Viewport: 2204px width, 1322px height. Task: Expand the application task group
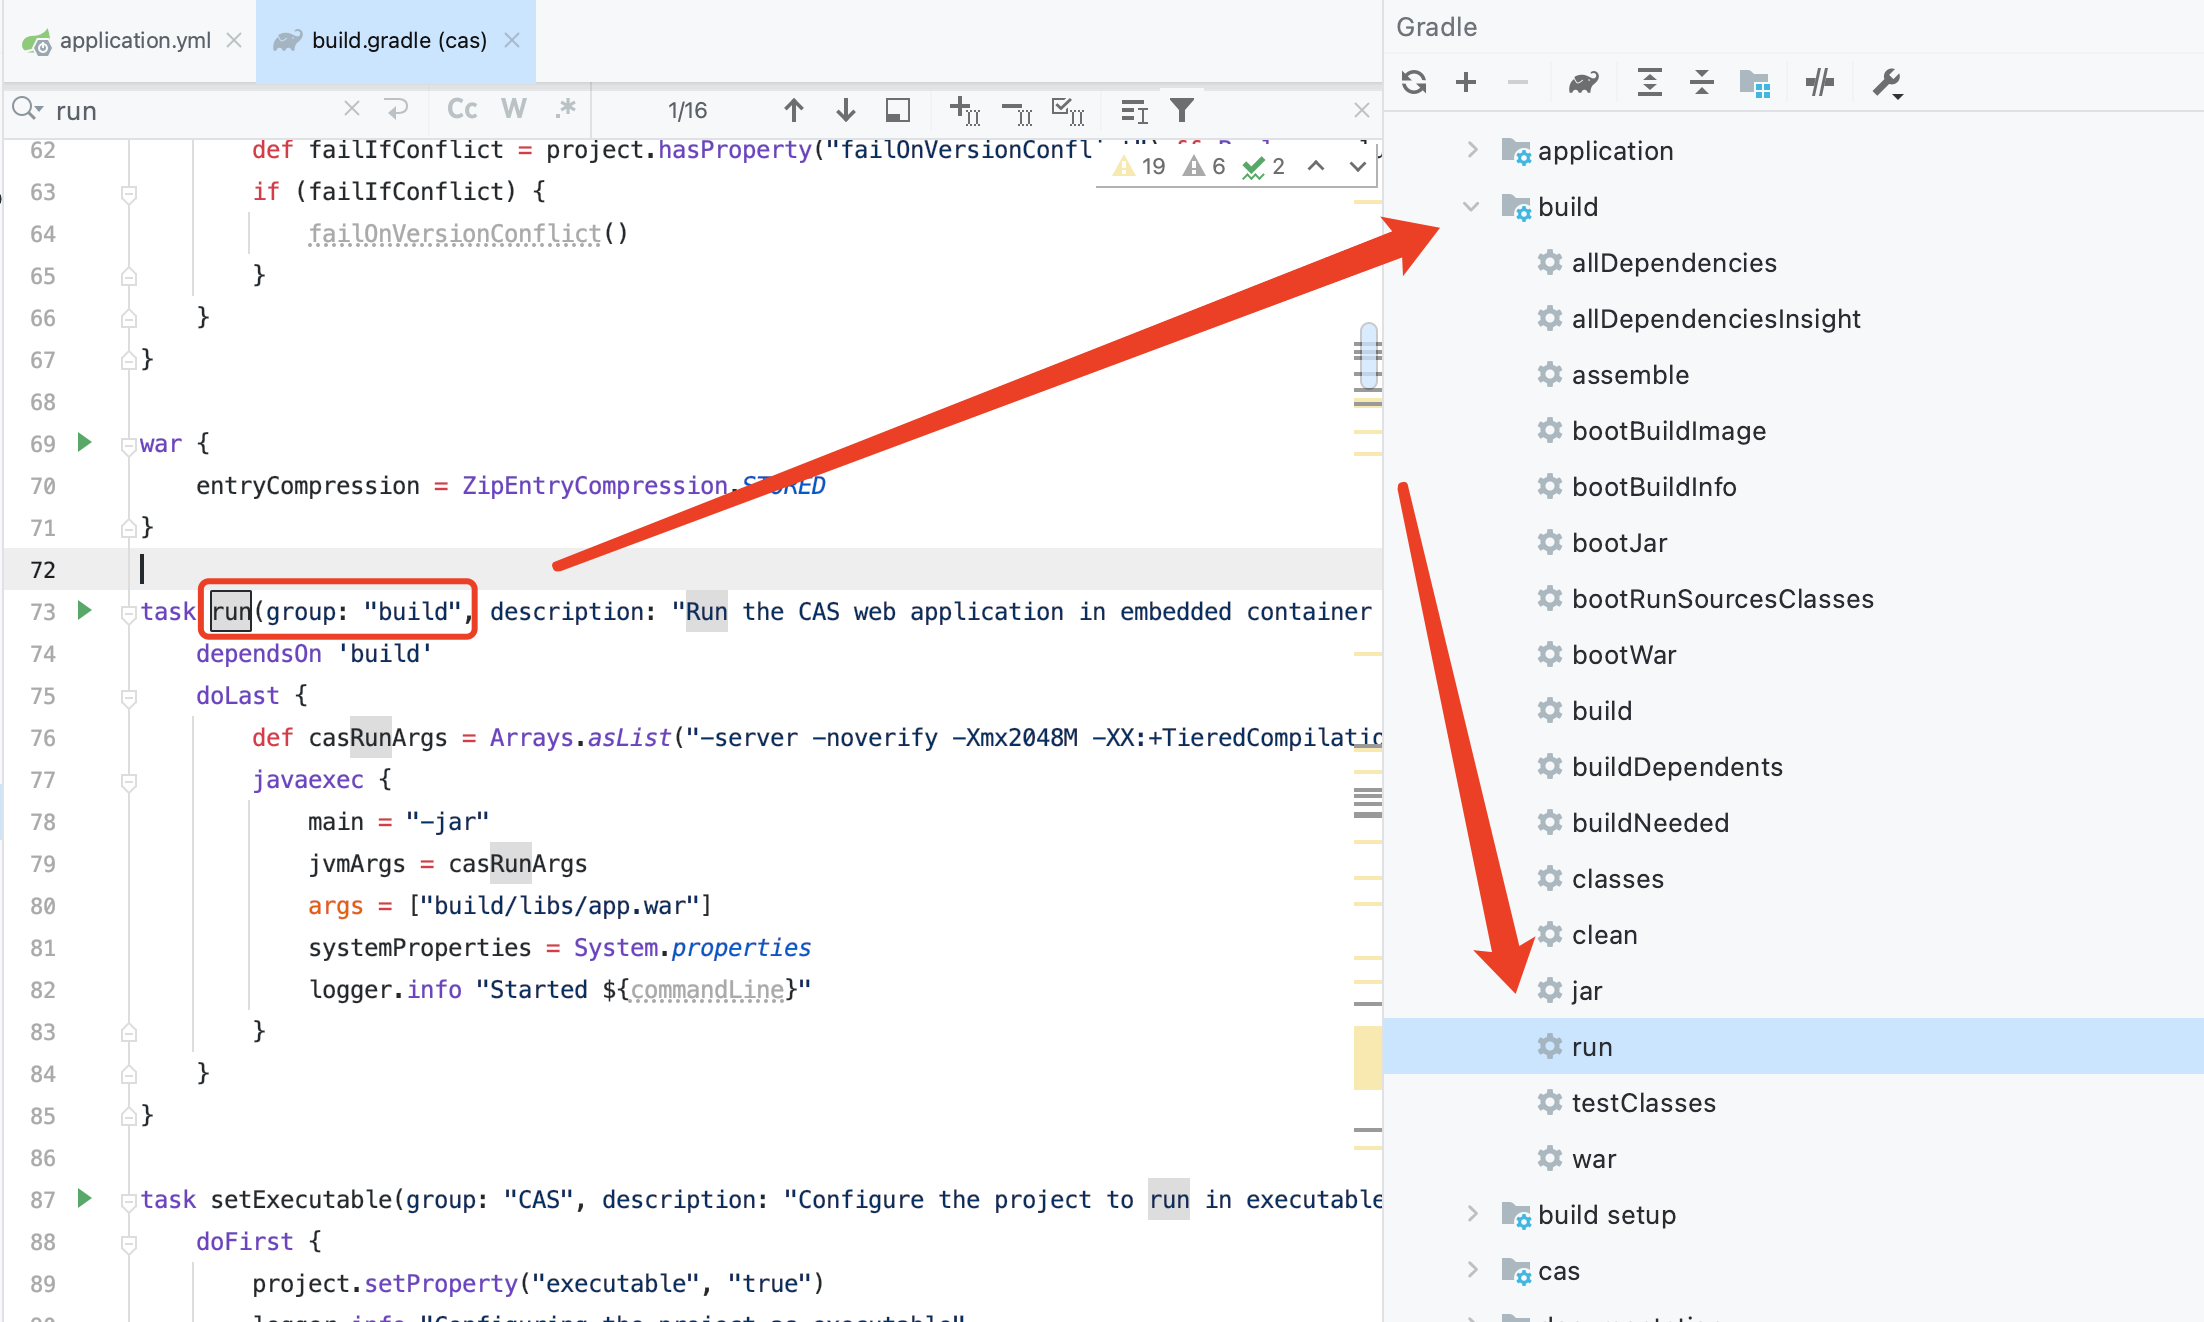coord(1472,150)
